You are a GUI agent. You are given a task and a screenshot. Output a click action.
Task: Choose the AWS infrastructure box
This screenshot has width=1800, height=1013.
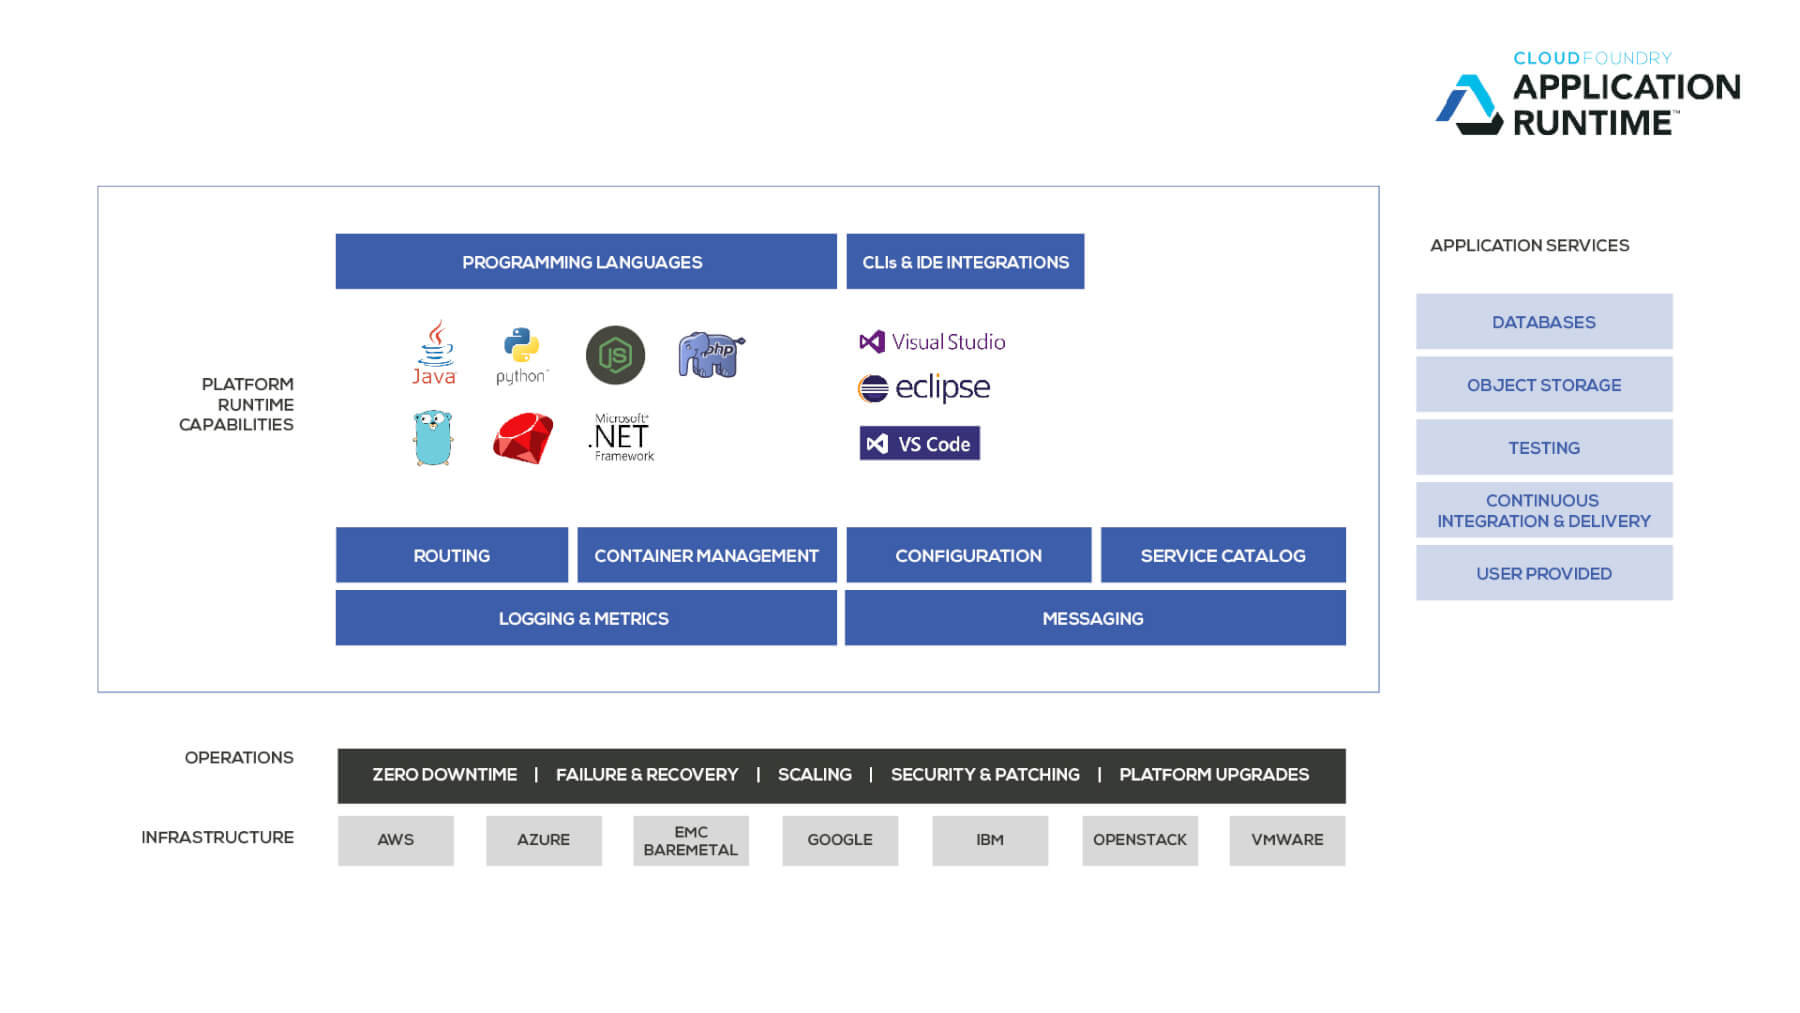(395, 840)
